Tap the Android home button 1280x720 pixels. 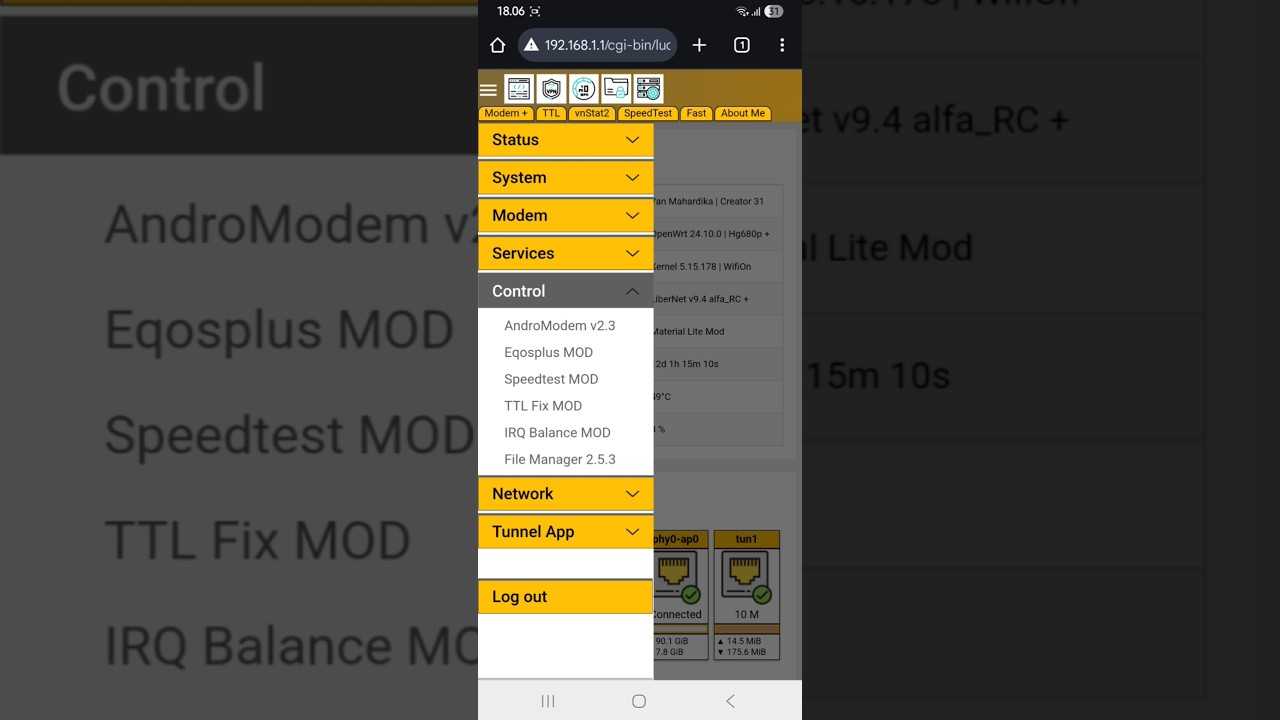pyautogui.click(x=639, y=701)
